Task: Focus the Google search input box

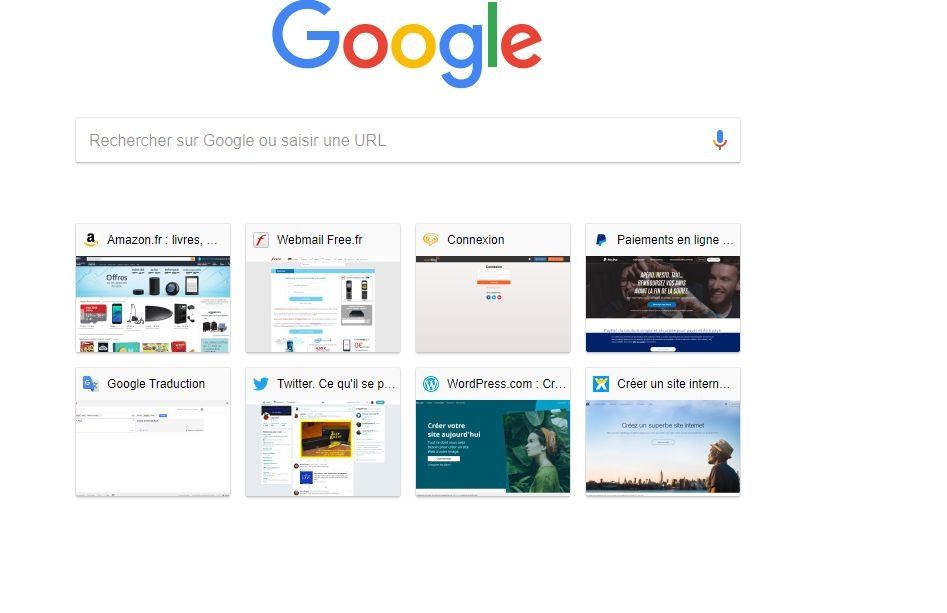Action: pyautogui.click(x=408, y=140)
